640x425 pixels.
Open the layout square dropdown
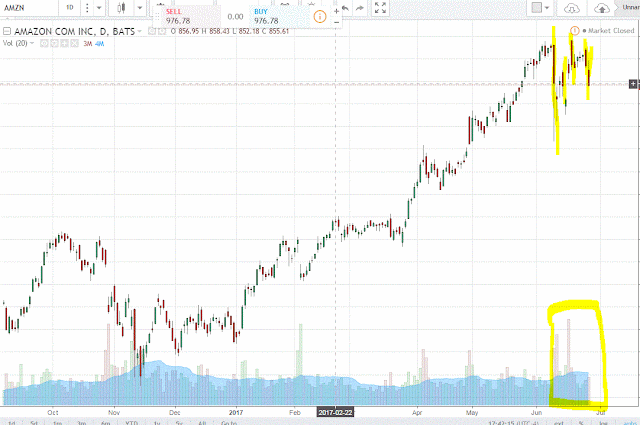[540, 8]
